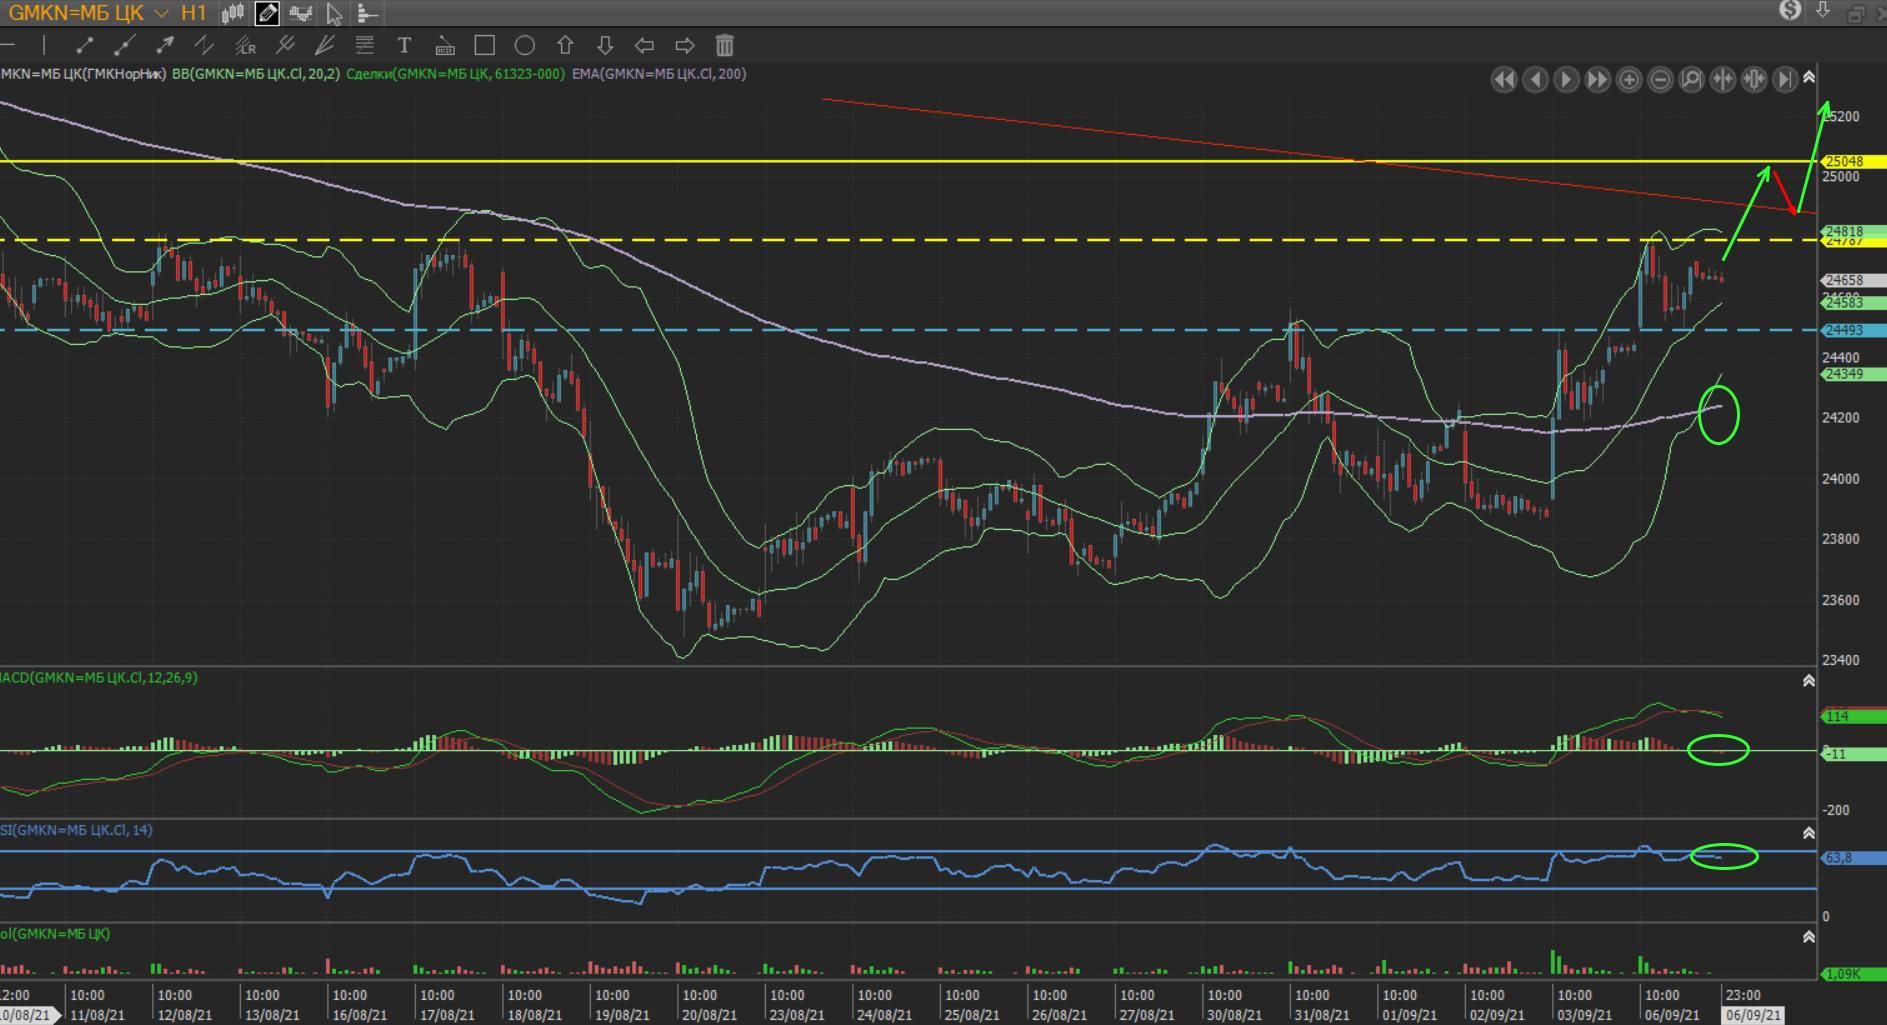
Task: Select the Fibonacci fan tool
Action: coord(324,45)
